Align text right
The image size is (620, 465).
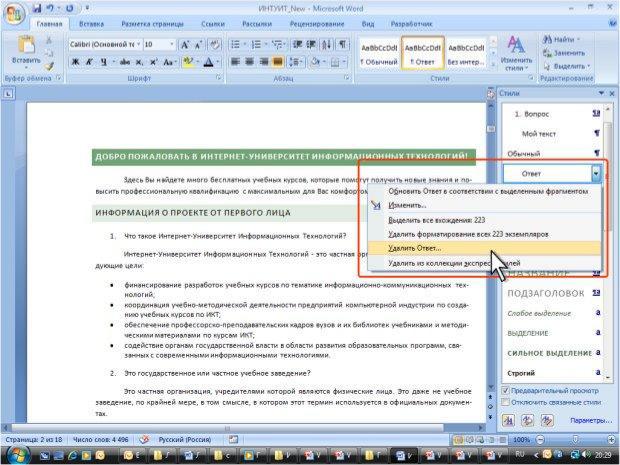click(264, 62)
